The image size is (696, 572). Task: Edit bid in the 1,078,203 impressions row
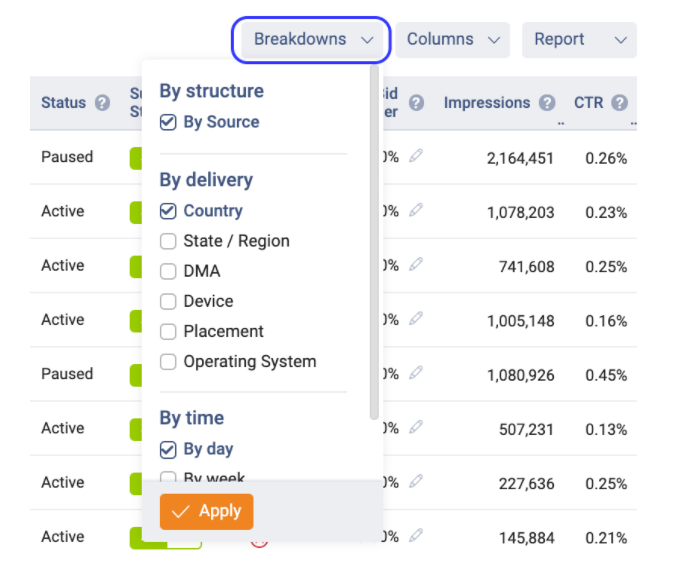416,210
